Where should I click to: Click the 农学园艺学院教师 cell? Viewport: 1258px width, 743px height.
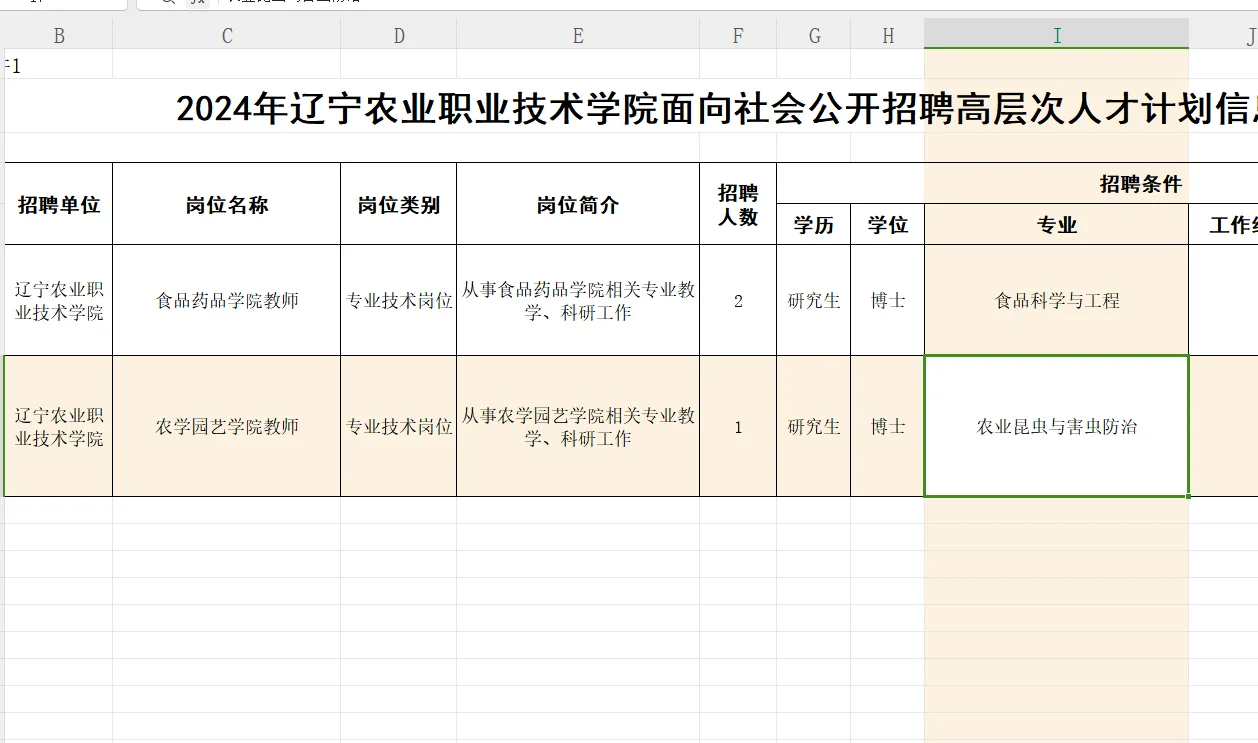pos(227,426)
